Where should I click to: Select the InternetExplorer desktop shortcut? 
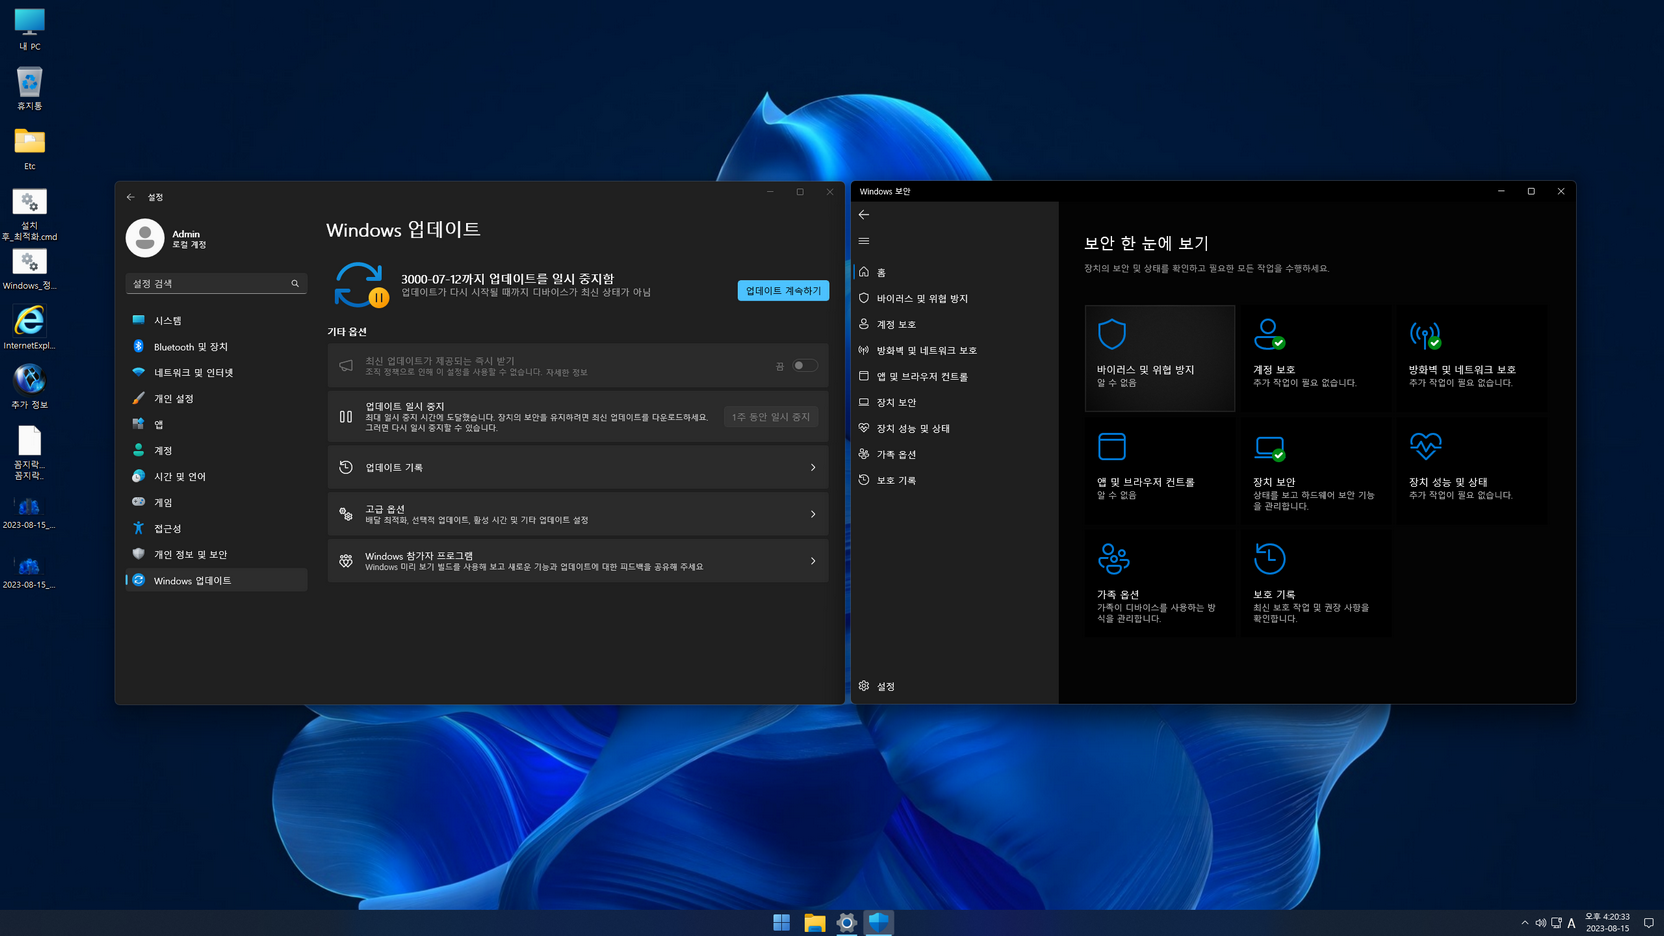[x=29, y=327]
